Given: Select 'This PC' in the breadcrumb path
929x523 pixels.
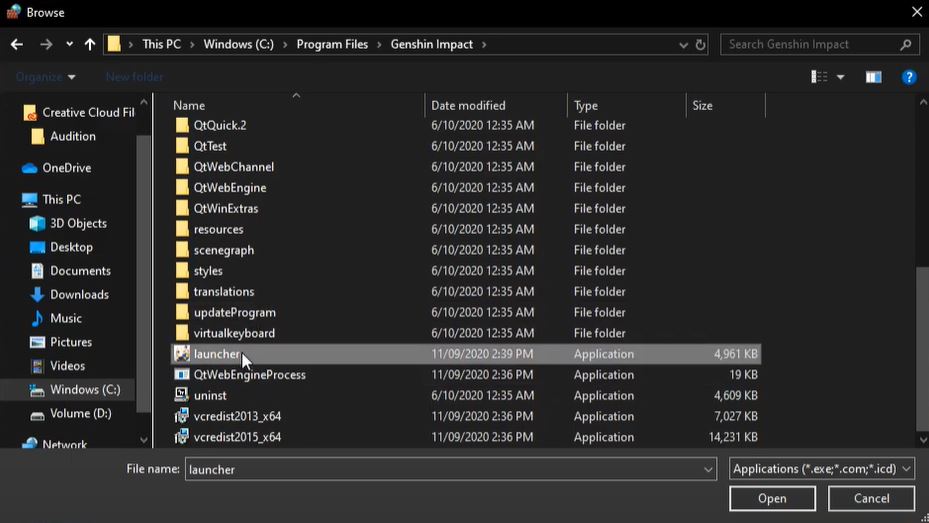Looking at the screenshot, I should tap(161, 44).
